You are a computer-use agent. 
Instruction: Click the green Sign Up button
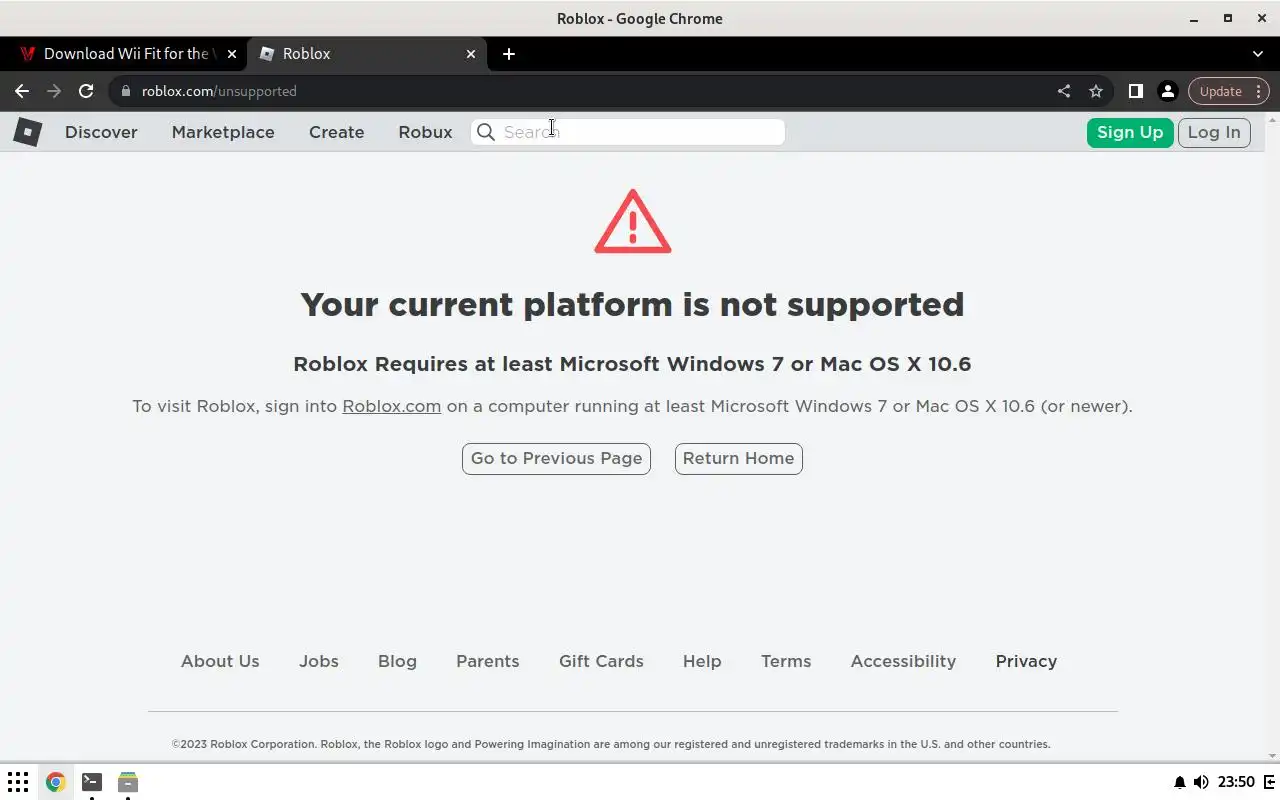pos(1130,132)
